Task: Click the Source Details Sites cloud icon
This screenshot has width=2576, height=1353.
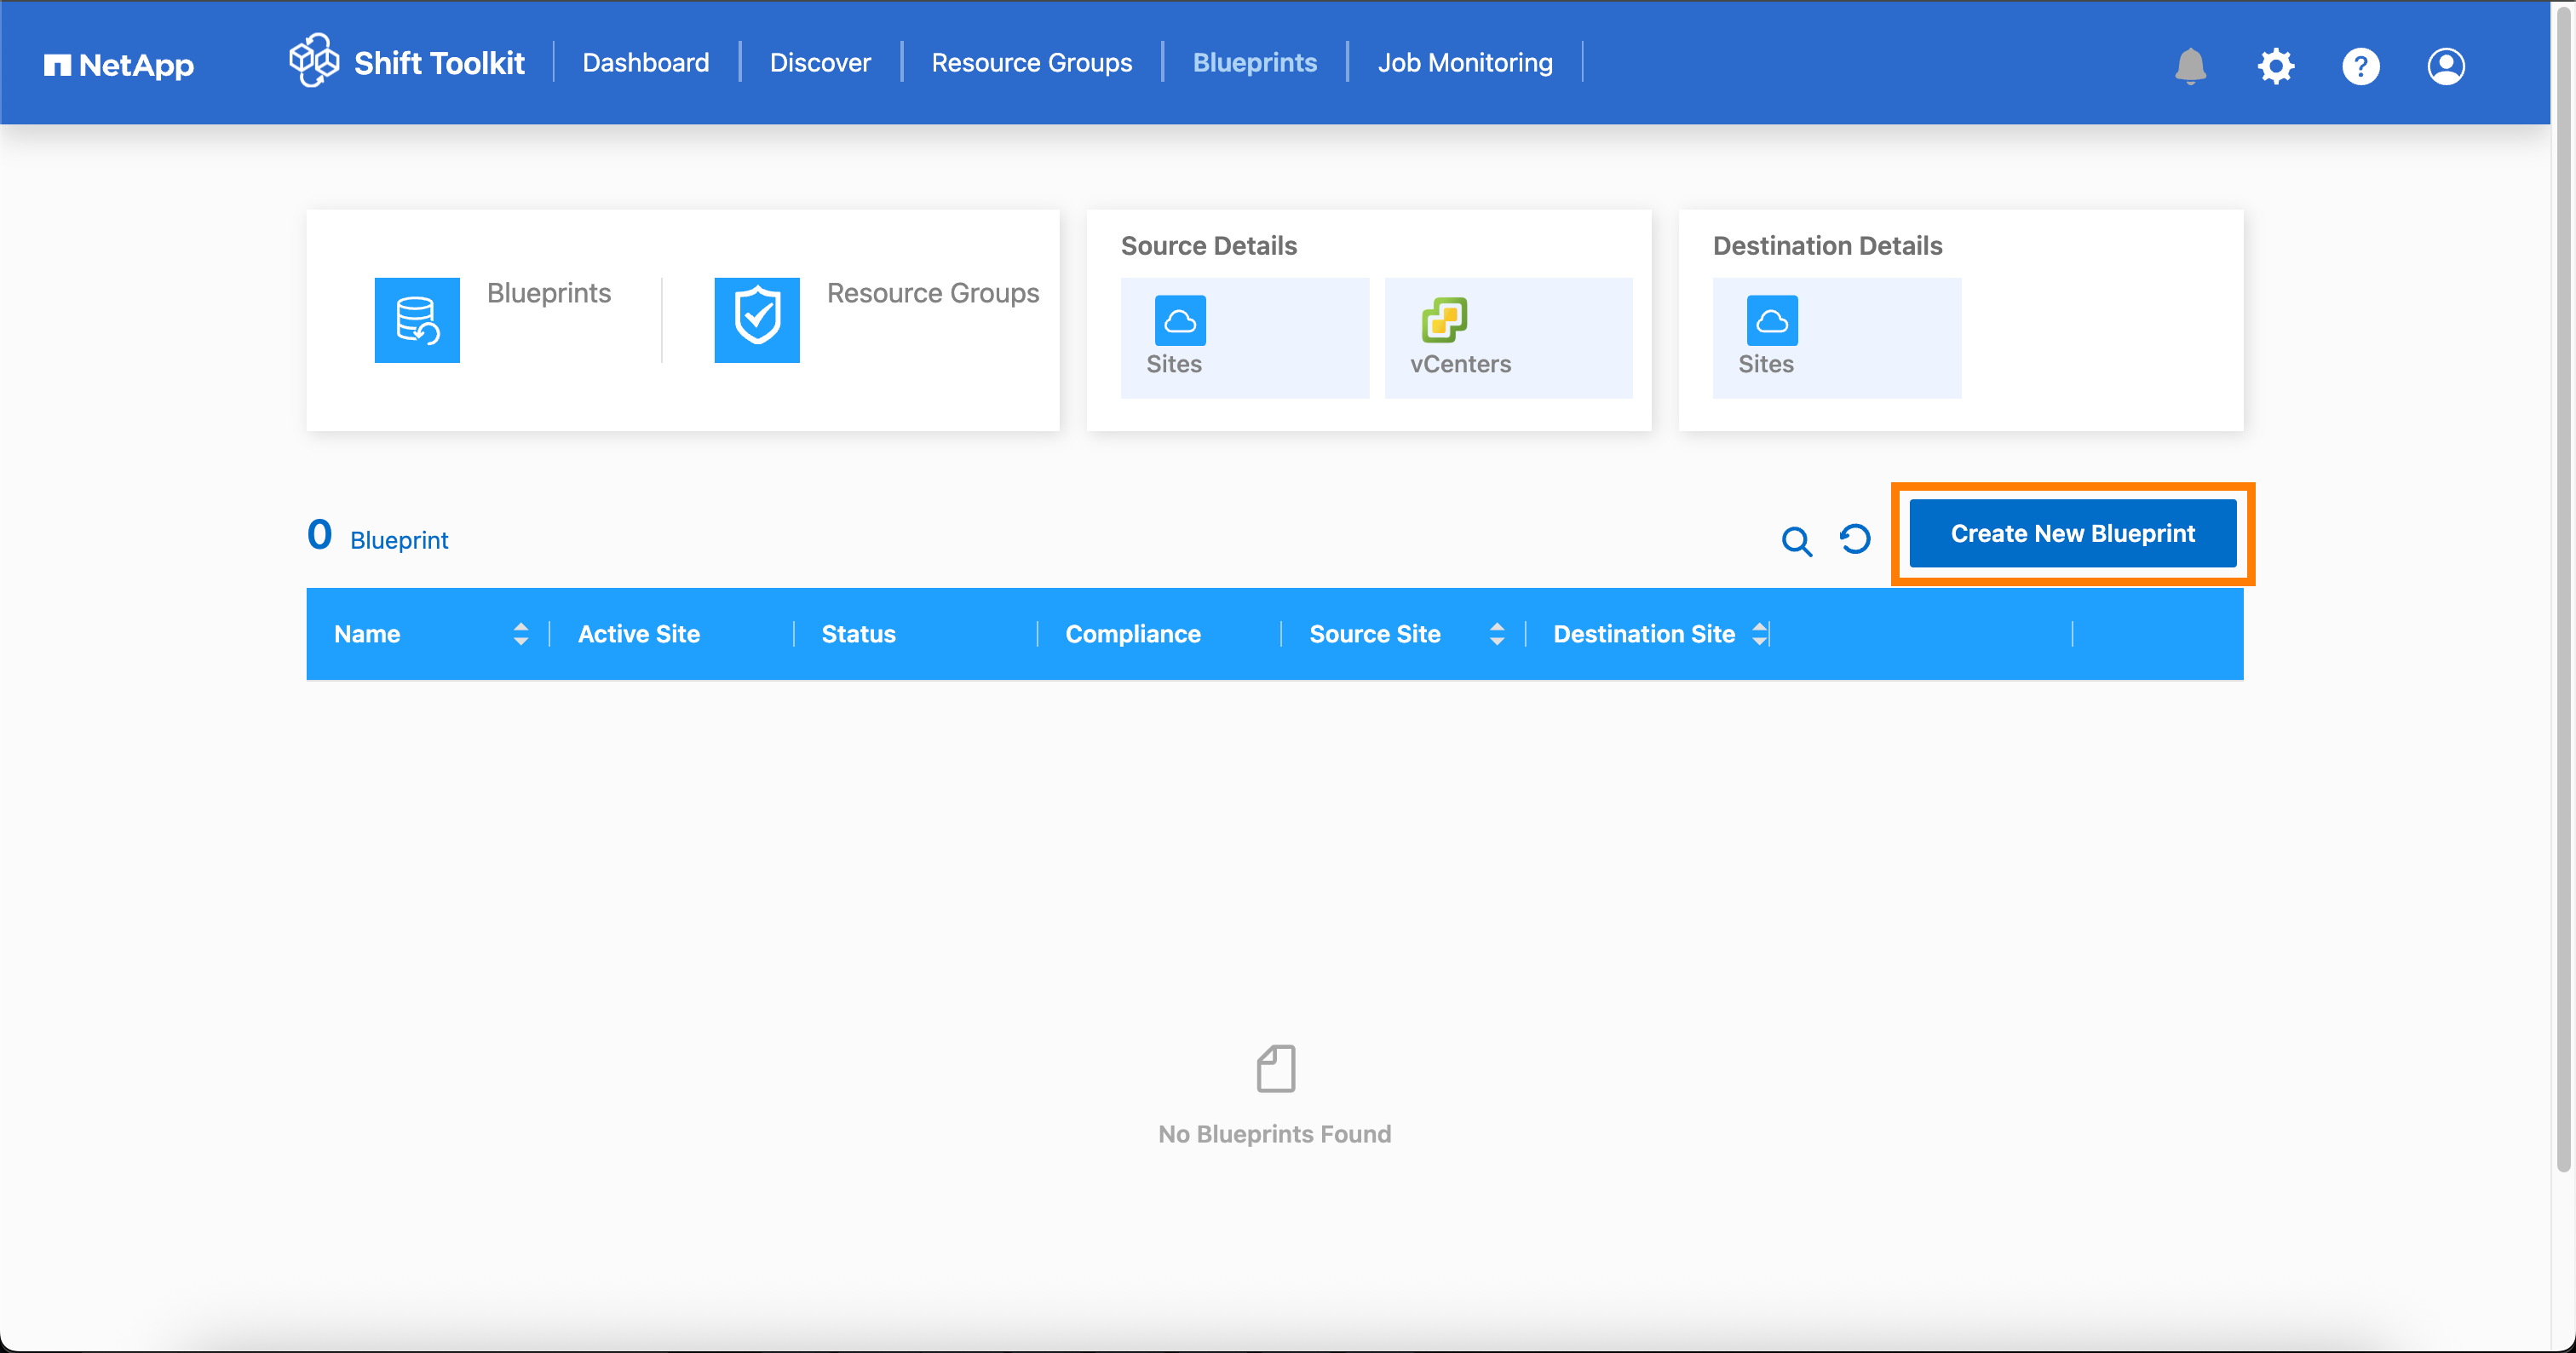Action: point(1180,320)
